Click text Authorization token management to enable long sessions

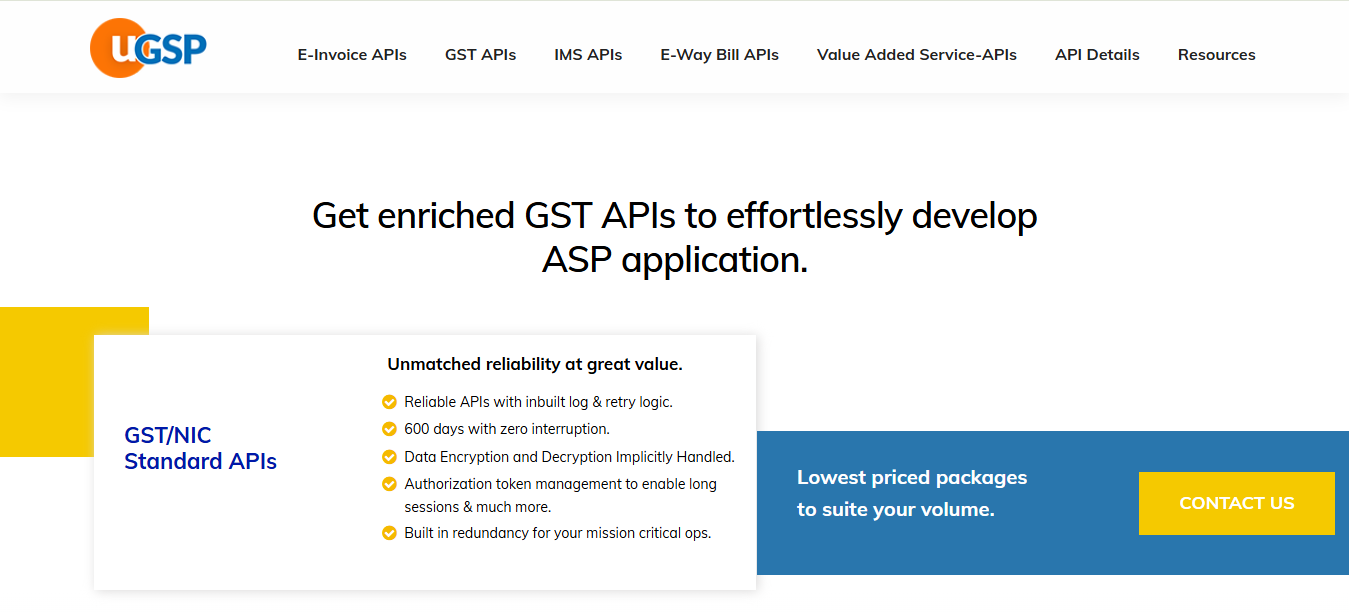point(560,495)
